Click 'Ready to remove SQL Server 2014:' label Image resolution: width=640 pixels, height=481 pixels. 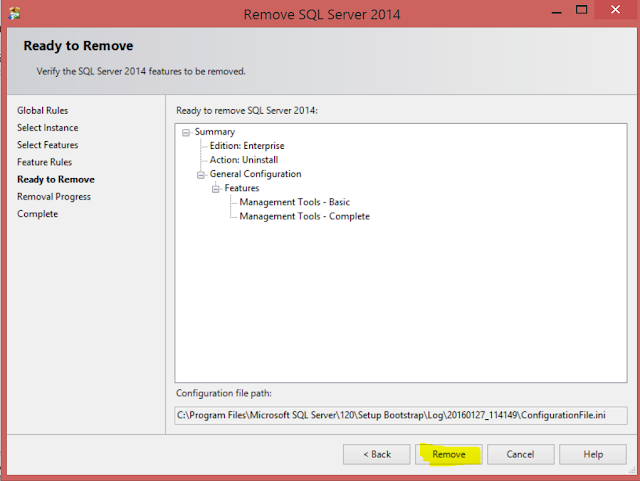coord(247,110)
